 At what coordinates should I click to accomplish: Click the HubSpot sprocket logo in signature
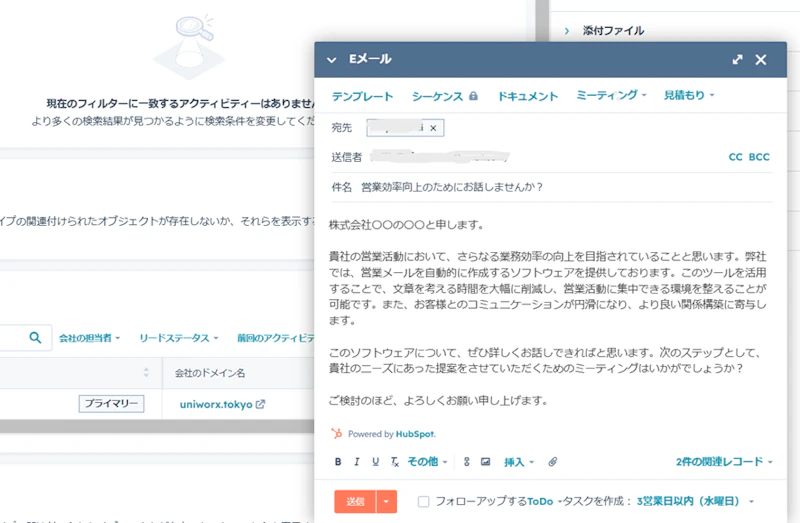337,434
